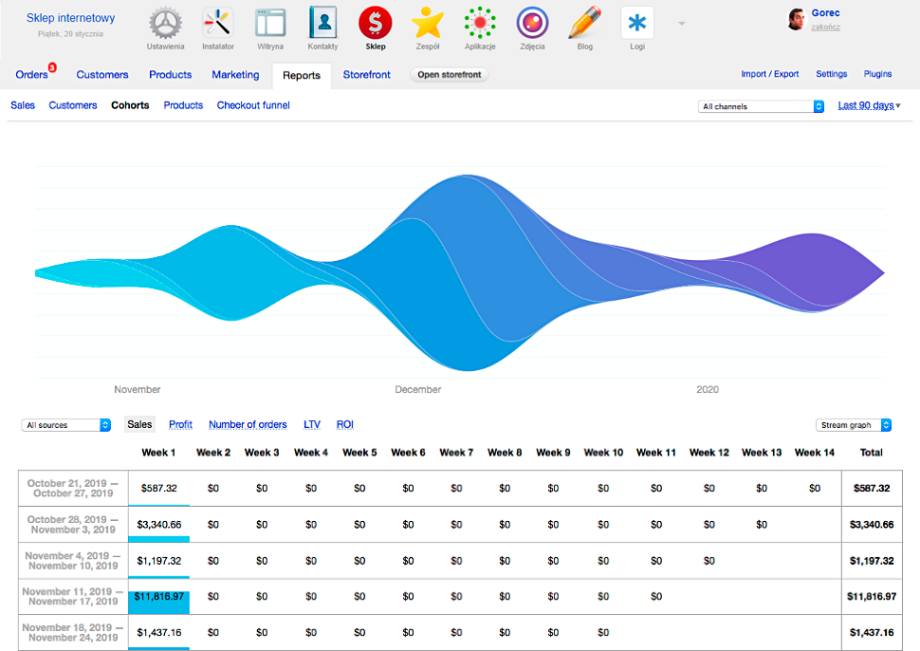Expand the All channels dropdown

760,106
